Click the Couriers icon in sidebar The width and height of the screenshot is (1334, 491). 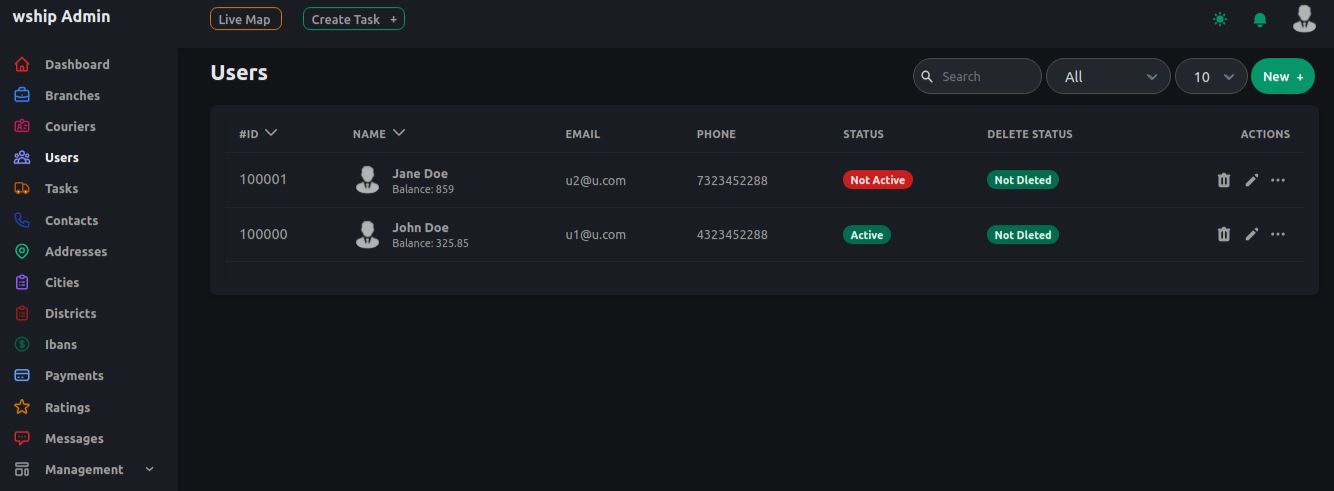pos(22,127)
